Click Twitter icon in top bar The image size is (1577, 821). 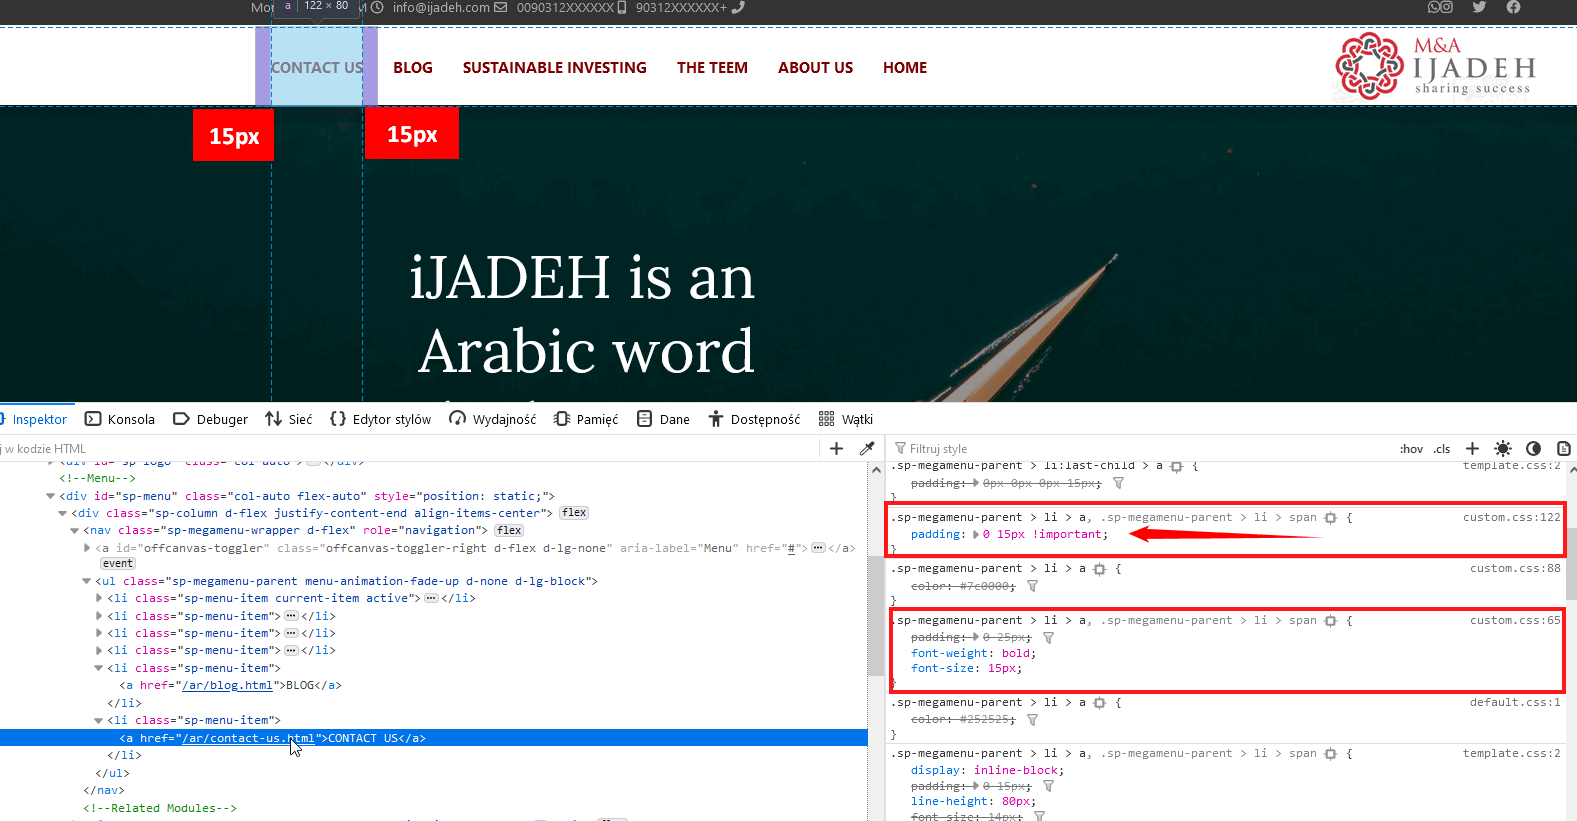point(1479,7)
